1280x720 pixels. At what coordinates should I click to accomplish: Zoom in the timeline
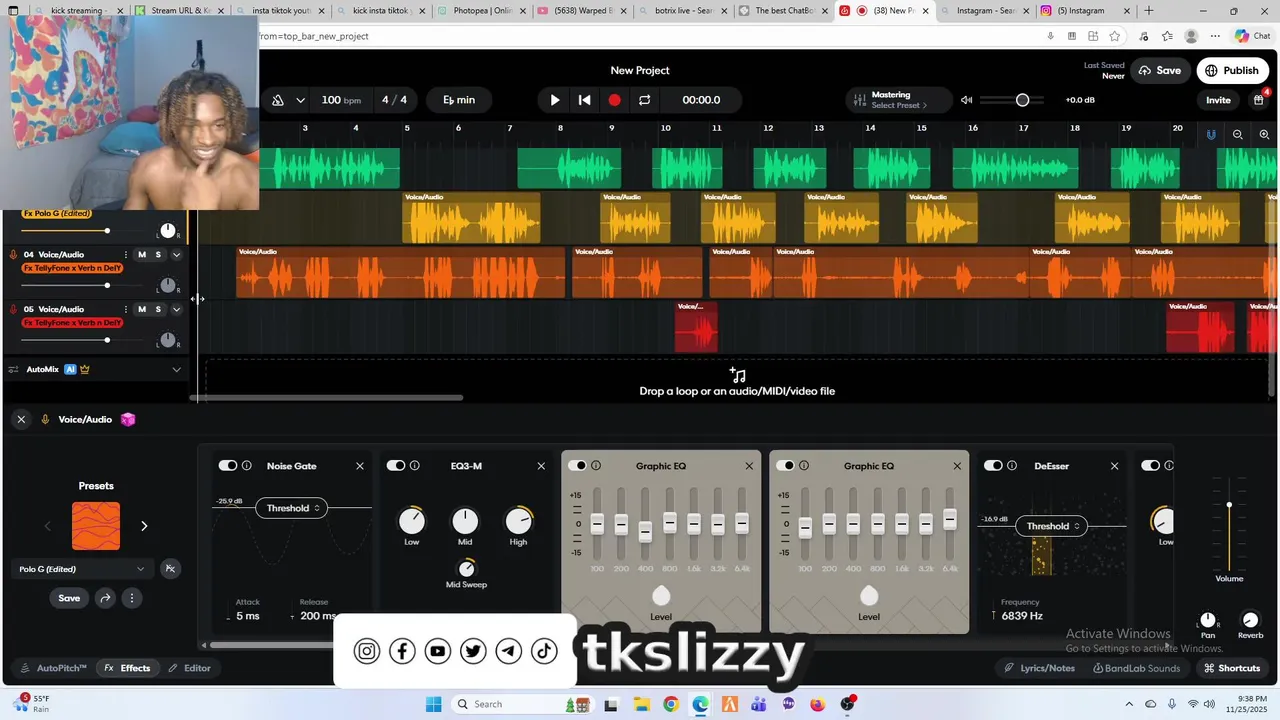point(1266,134)
